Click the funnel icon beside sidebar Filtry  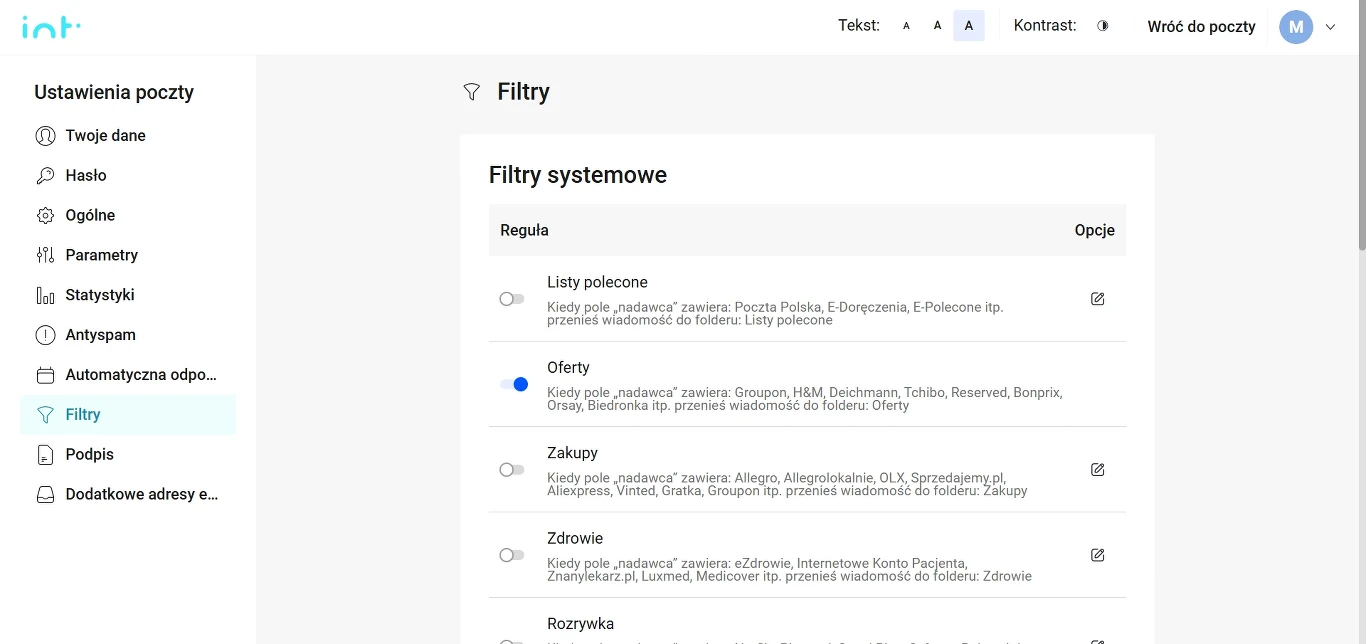tap(45, 414)
